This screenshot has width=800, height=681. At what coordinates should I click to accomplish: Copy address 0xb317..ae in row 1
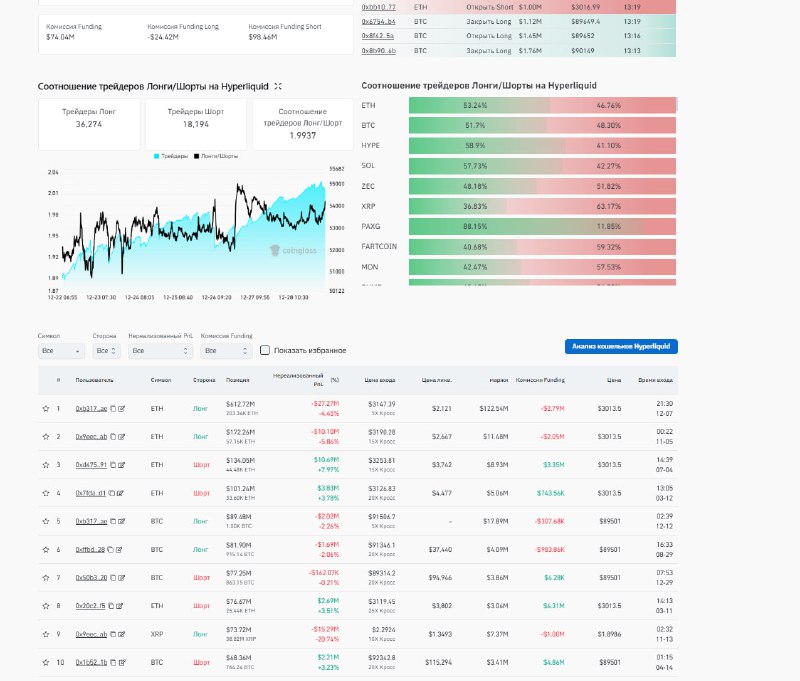click(111, 409)
